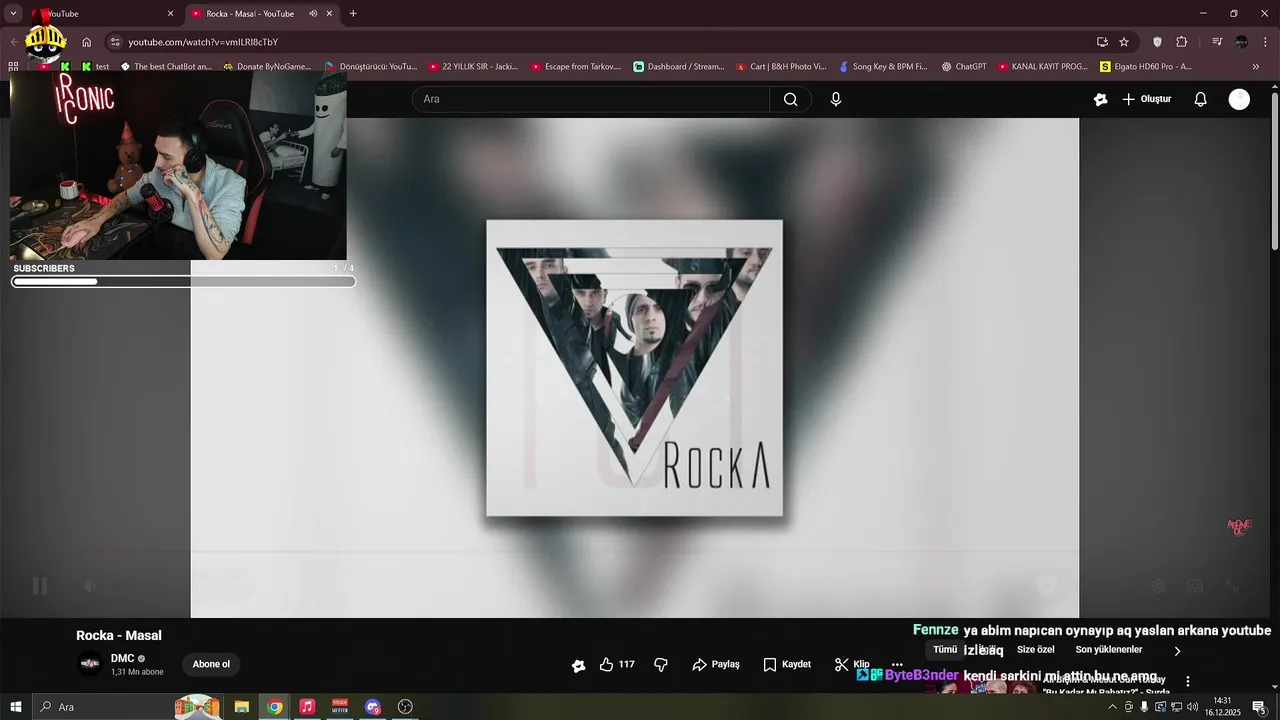Start voice search with the microphone icon
This screenshot has width=1280, height=720.
(x=836, y=99)
